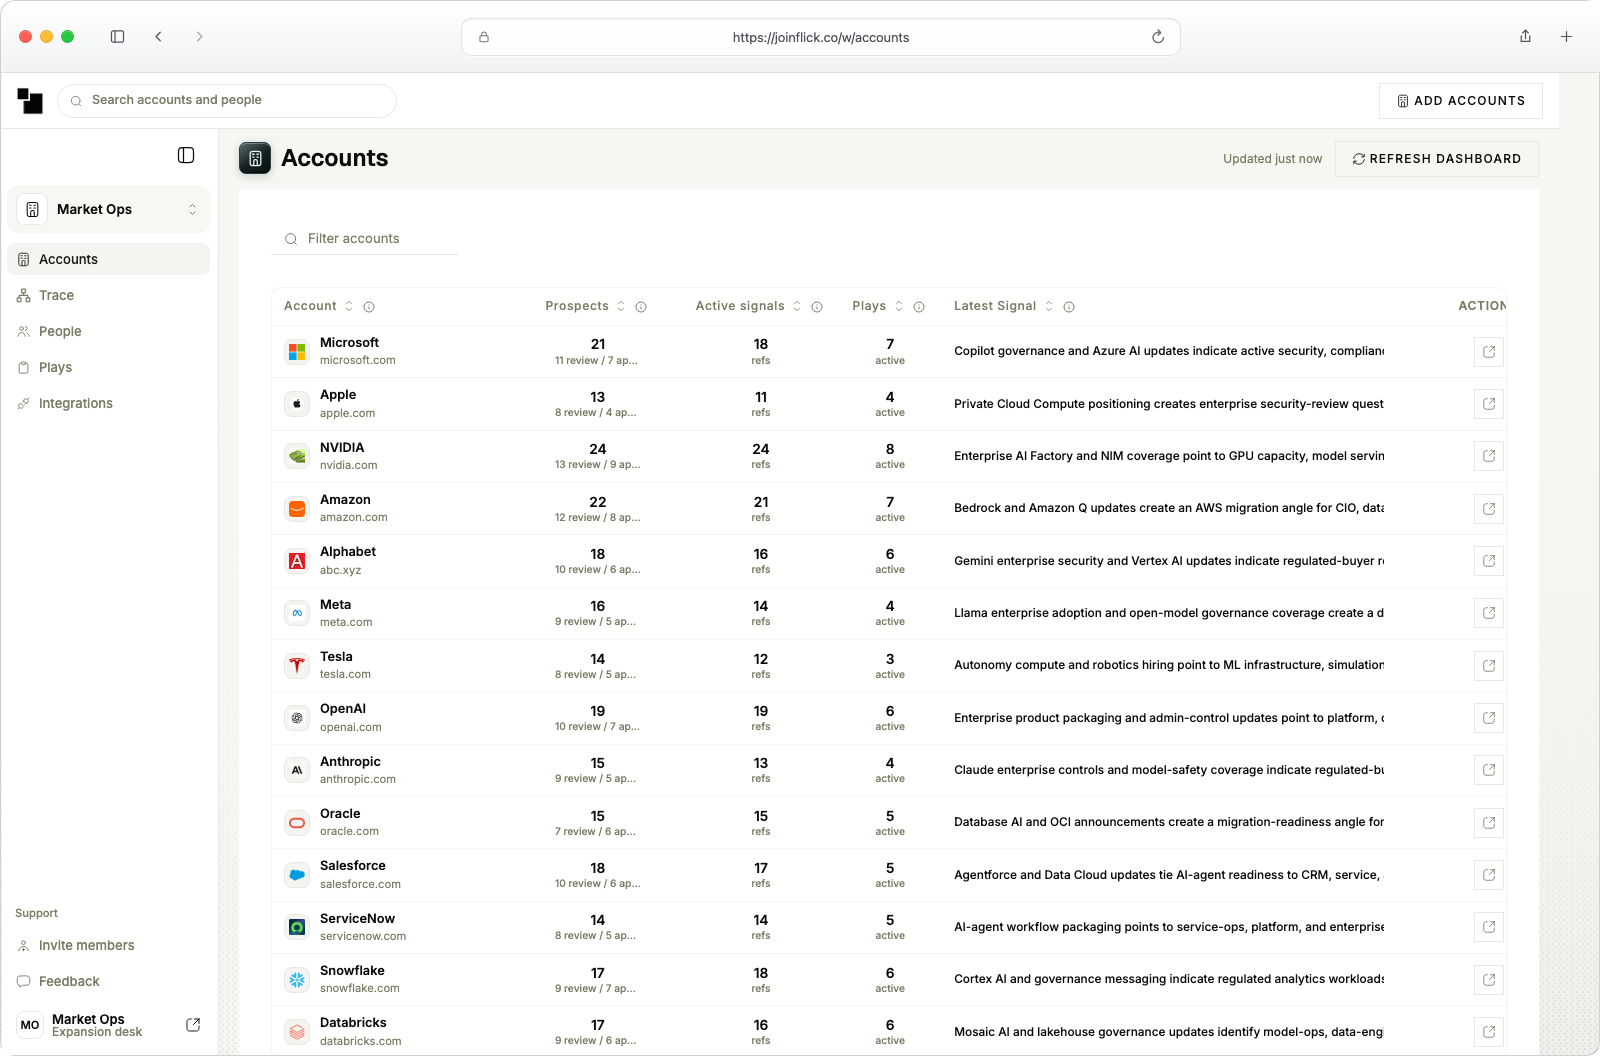Sort by Plays column

(899, 307)
